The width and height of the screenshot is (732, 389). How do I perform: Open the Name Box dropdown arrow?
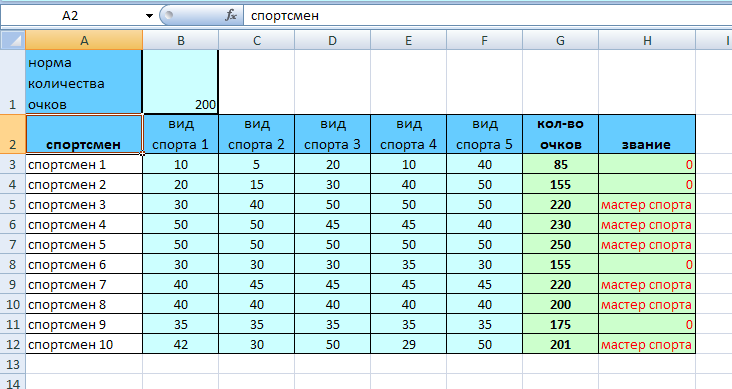click(149, 16)
